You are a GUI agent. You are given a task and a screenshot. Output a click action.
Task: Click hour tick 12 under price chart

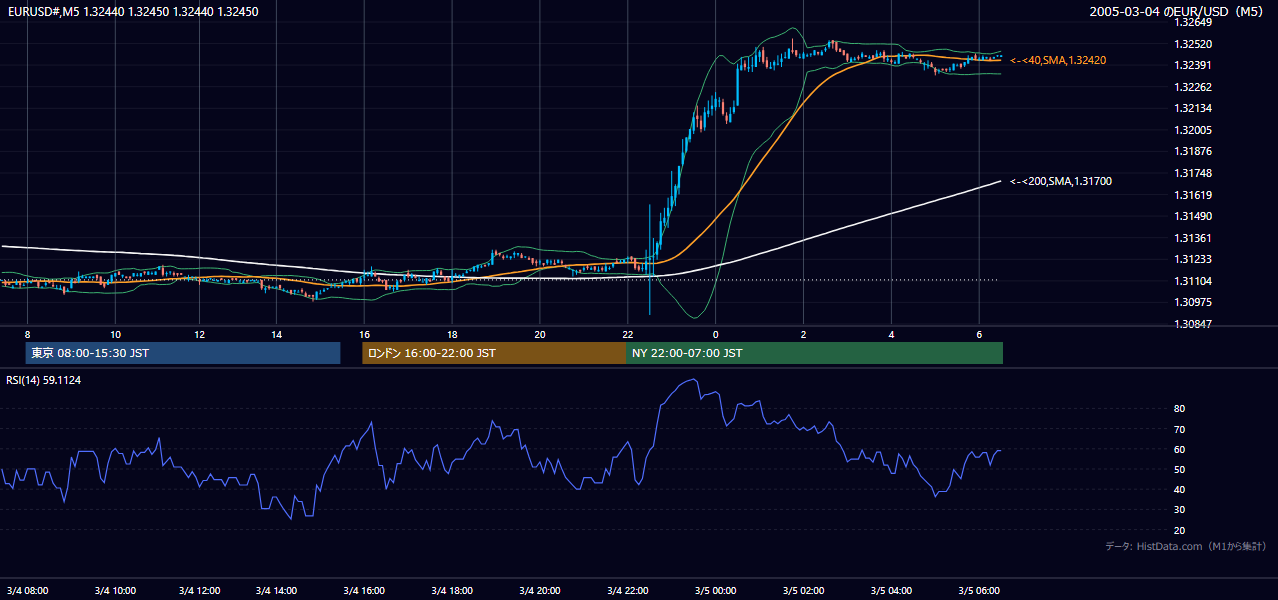tap(200, 334)
